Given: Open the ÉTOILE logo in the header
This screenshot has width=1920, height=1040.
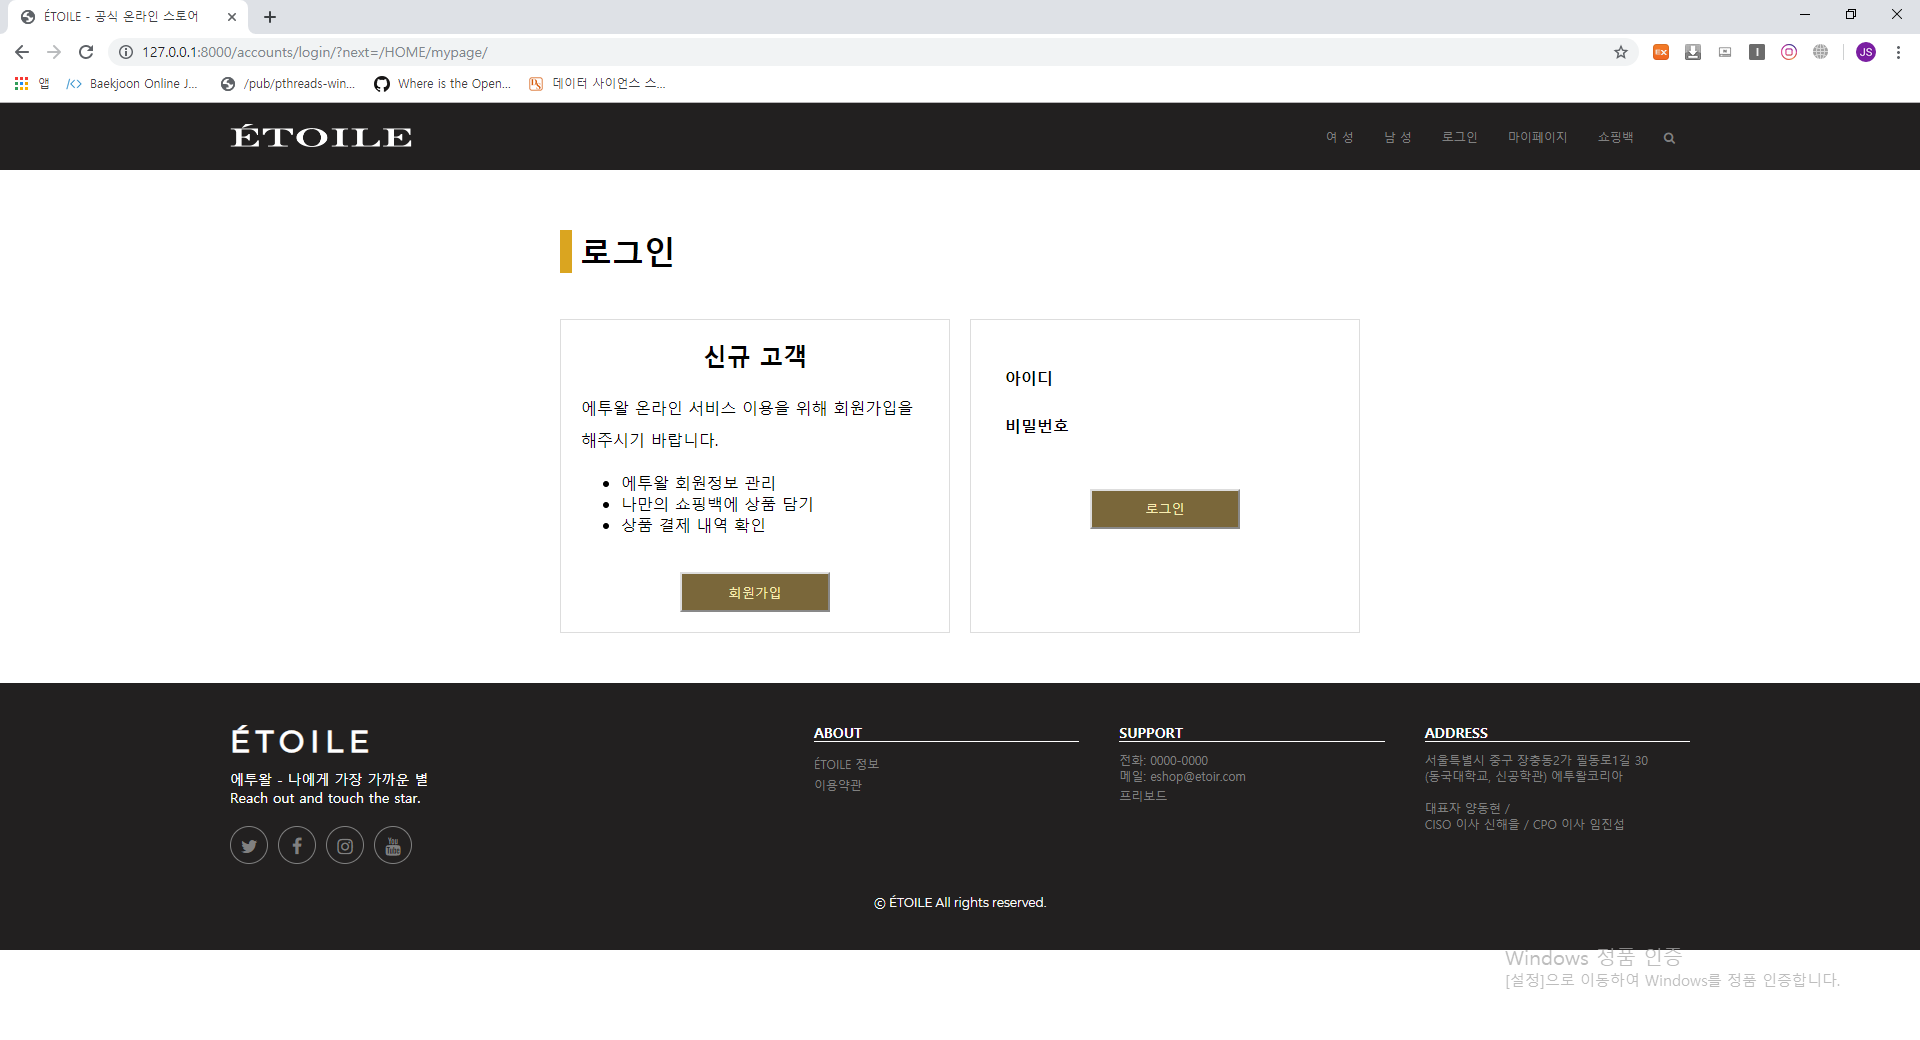Looking at the screenshot, I should tap(320, 136).
